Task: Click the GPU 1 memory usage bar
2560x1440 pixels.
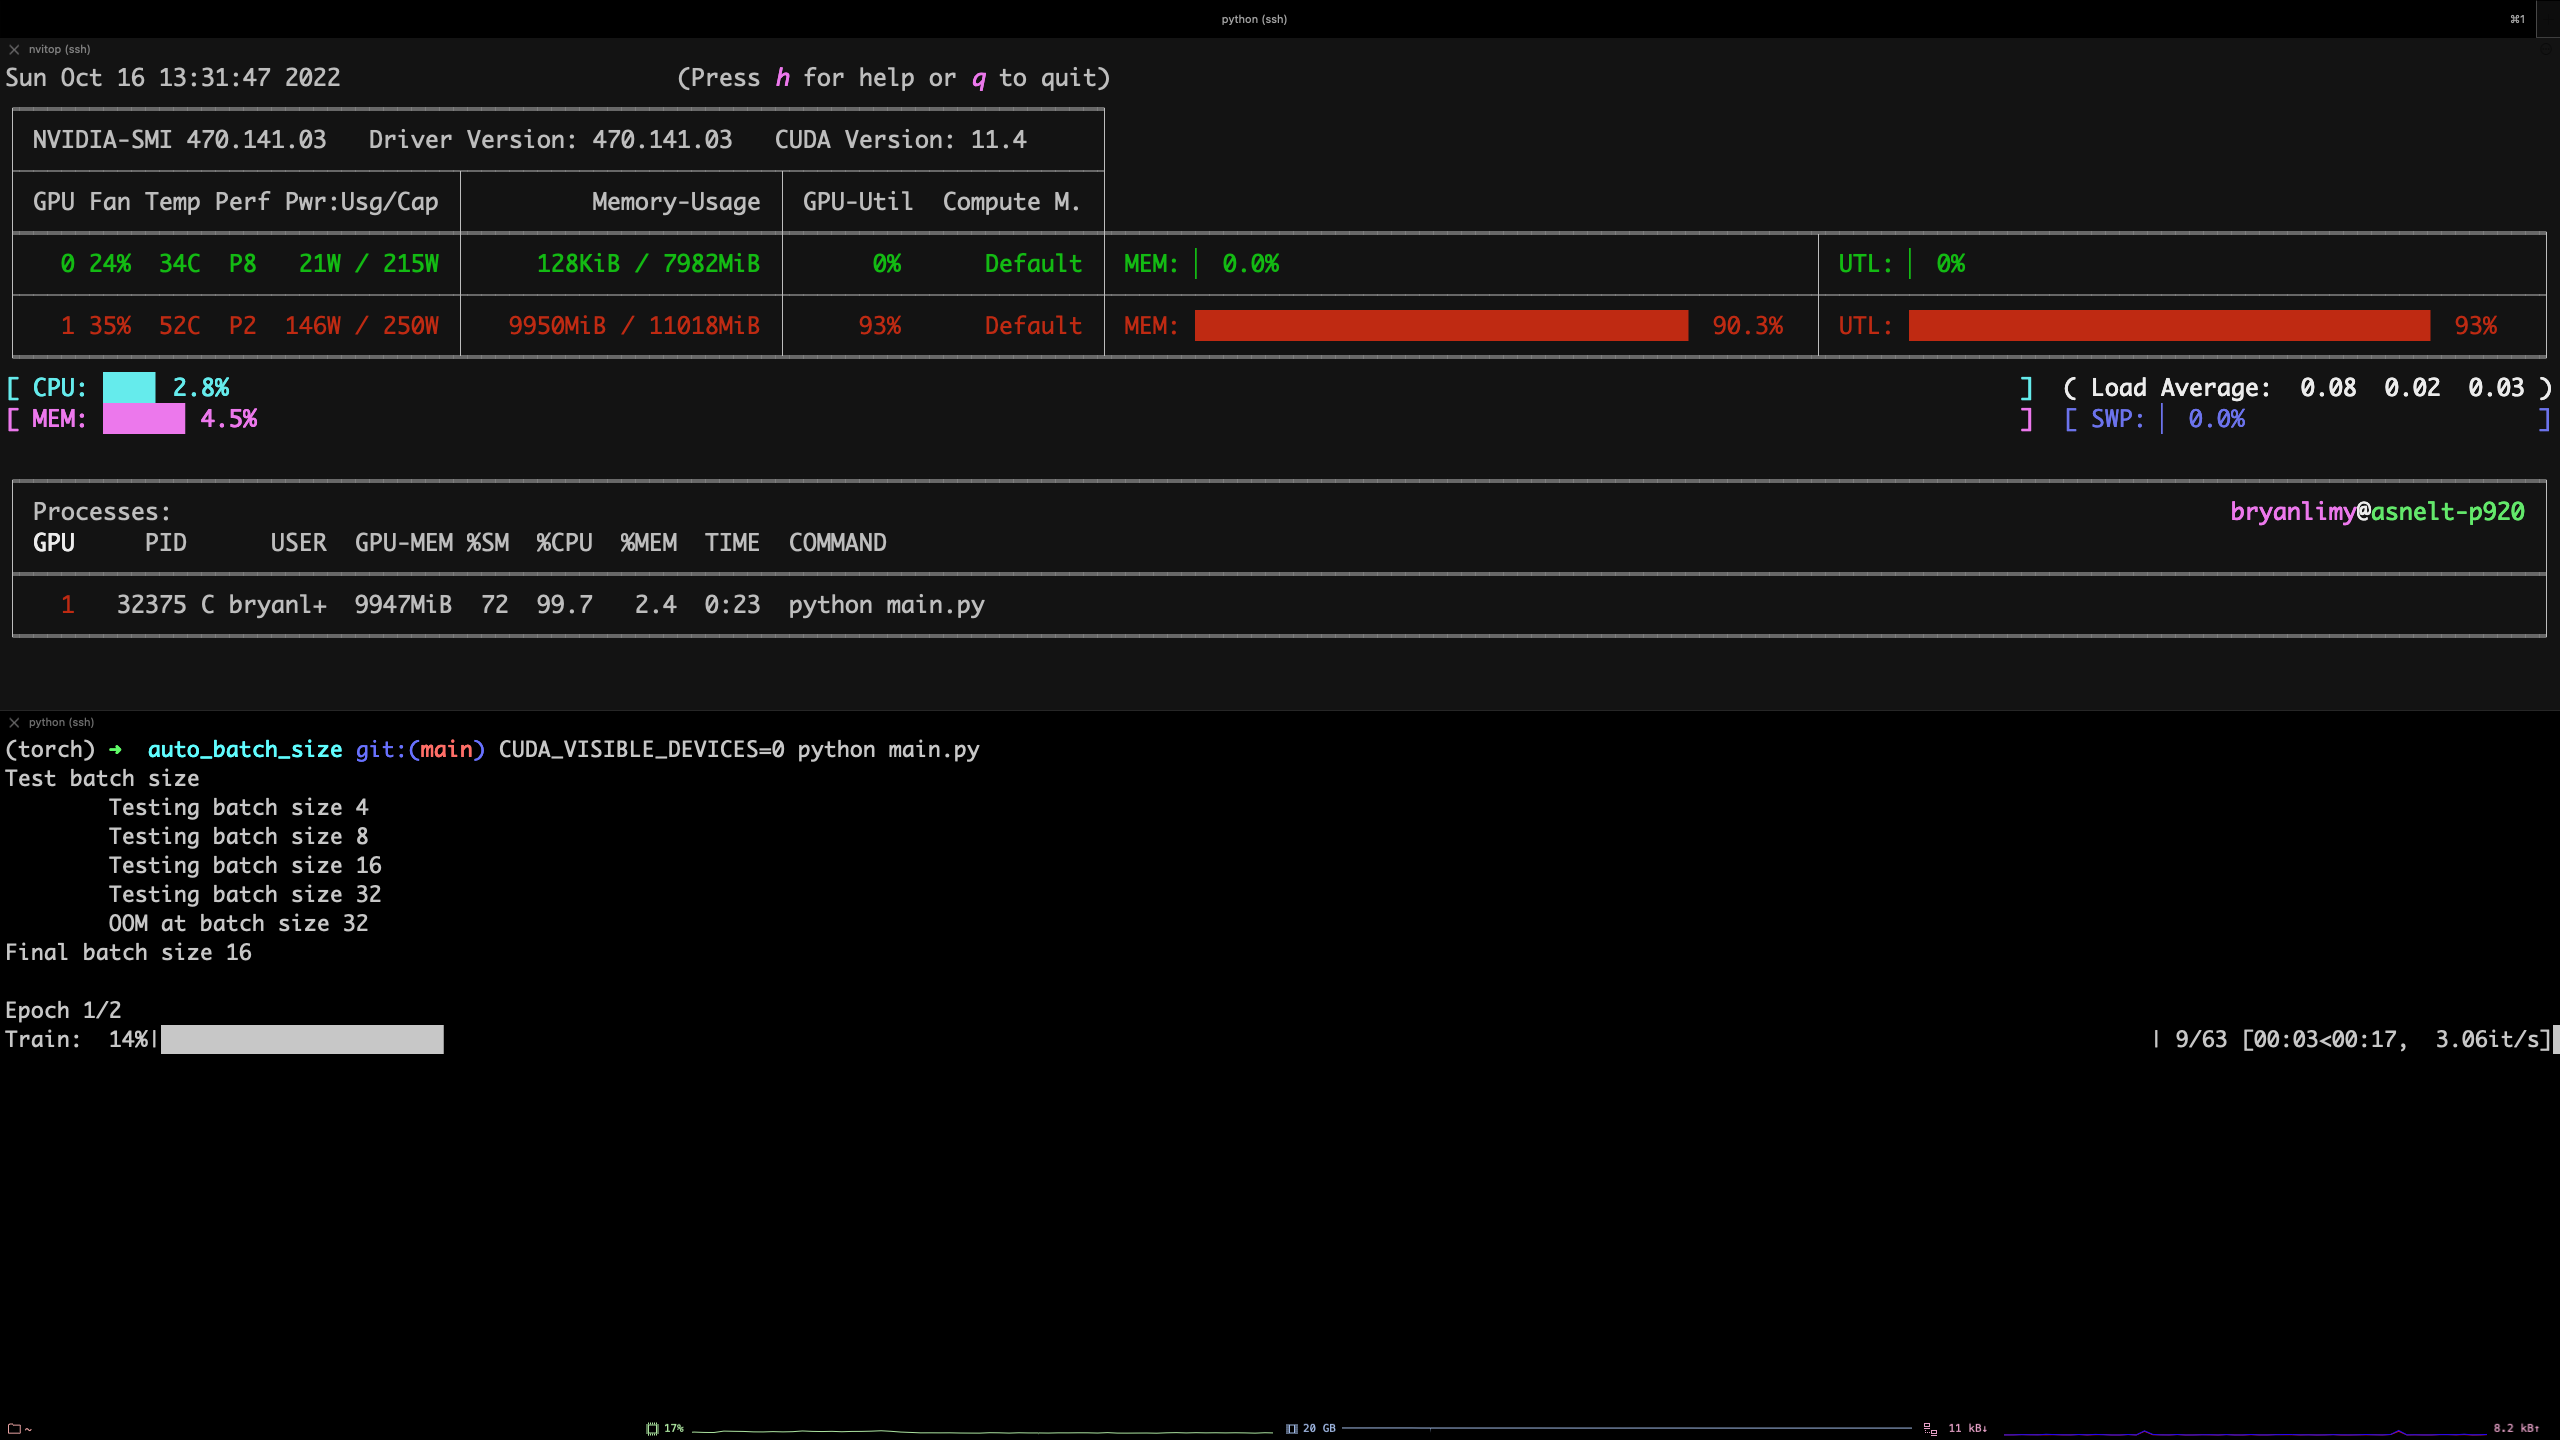Action: (x=1440, y=326)
